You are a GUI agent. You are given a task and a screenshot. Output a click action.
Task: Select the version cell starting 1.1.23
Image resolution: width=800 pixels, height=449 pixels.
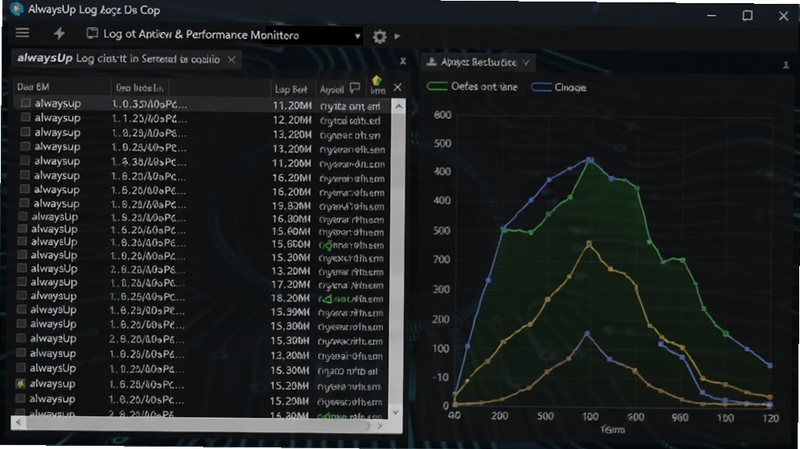click(x=149, y=119)
